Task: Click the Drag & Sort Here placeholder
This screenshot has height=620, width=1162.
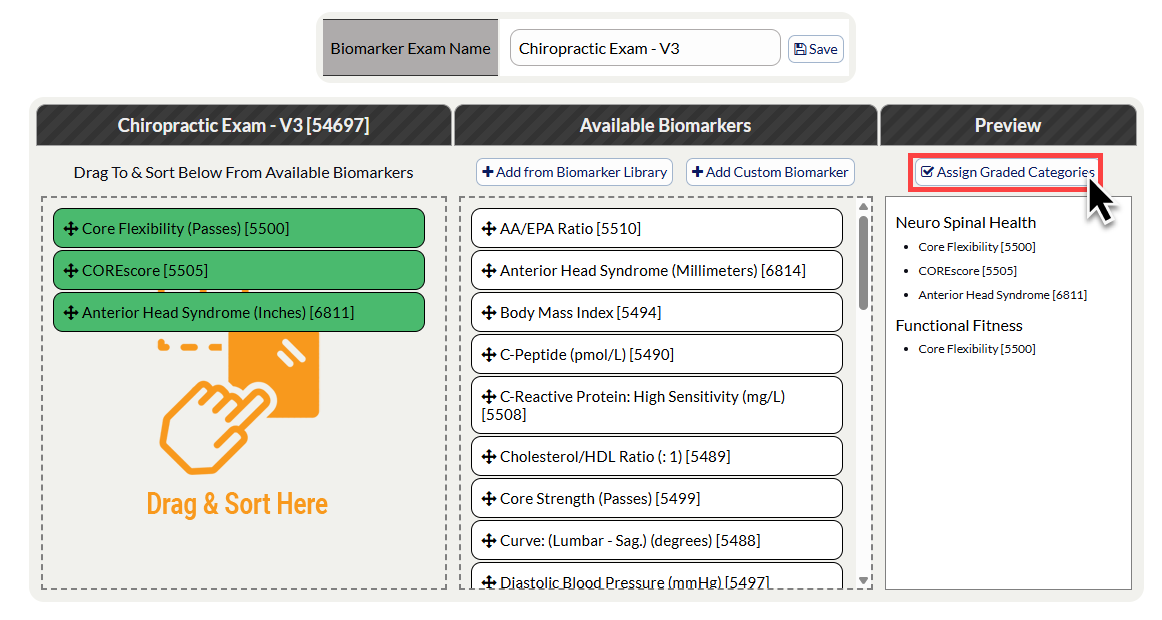Action: [x=237, y=504]
